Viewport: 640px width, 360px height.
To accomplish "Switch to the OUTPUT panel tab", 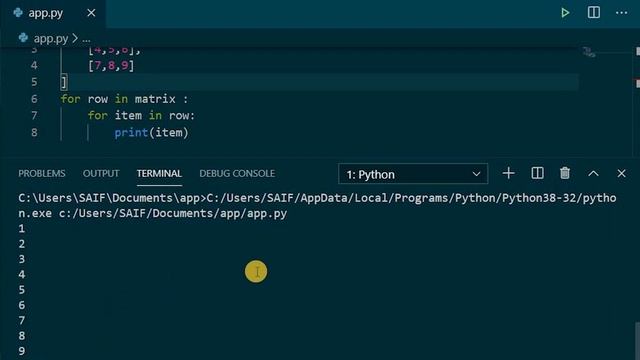I will click(101, 173).
